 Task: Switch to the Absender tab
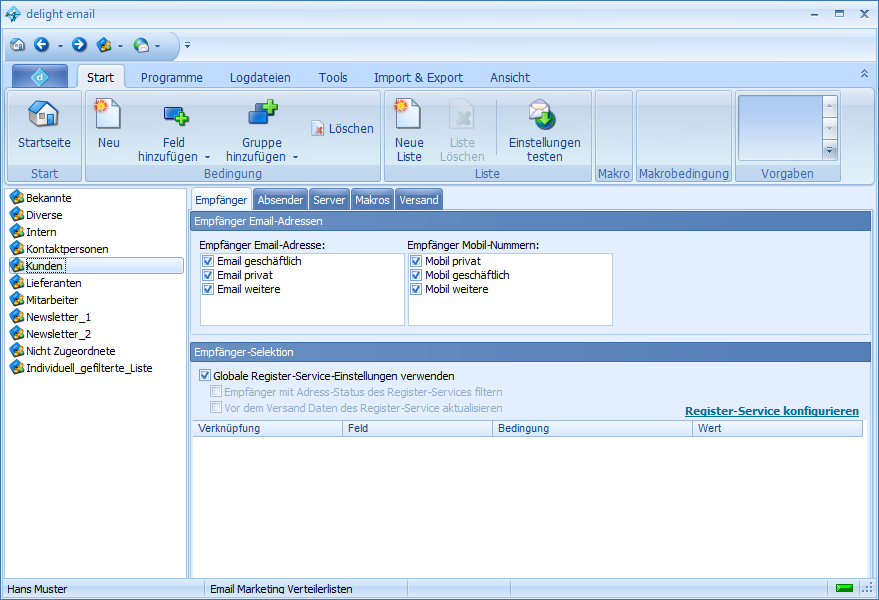click(280, 199)
